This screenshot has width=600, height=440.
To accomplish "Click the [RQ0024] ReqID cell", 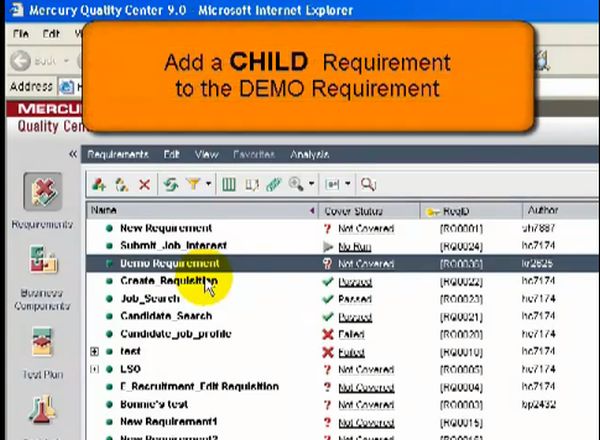I will pos(461,246).
